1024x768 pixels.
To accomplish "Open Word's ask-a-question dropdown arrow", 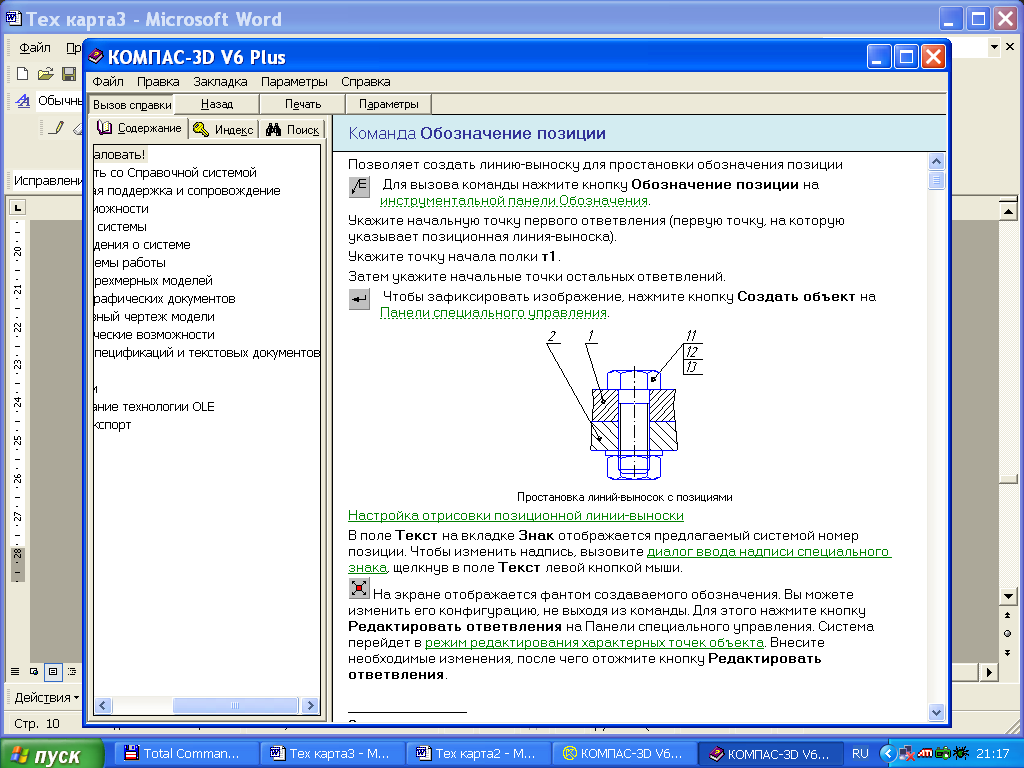I will (x=994, y=47).
